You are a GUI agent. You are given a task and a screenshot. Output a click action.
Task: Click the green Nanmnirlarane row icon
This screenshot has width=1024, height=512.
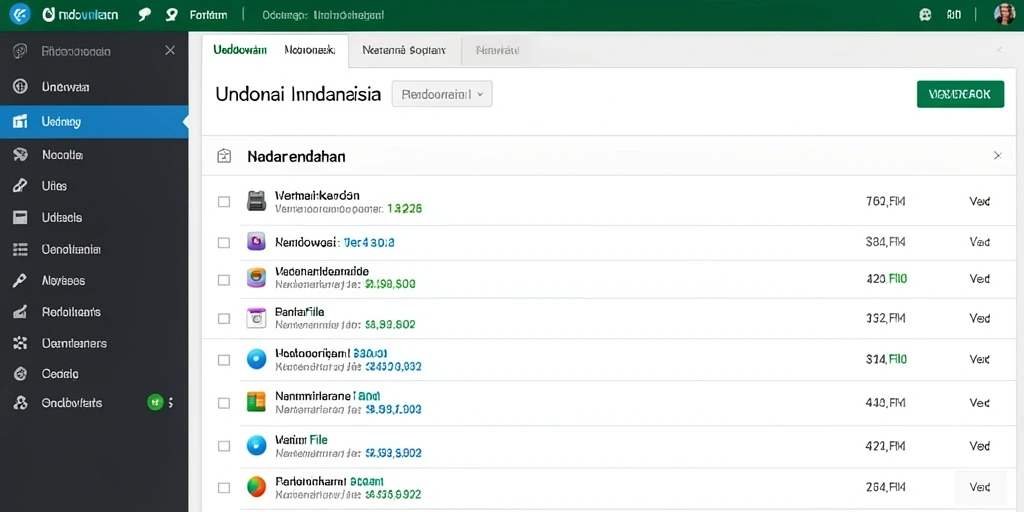pyautogui.click(x=257, y=402)
